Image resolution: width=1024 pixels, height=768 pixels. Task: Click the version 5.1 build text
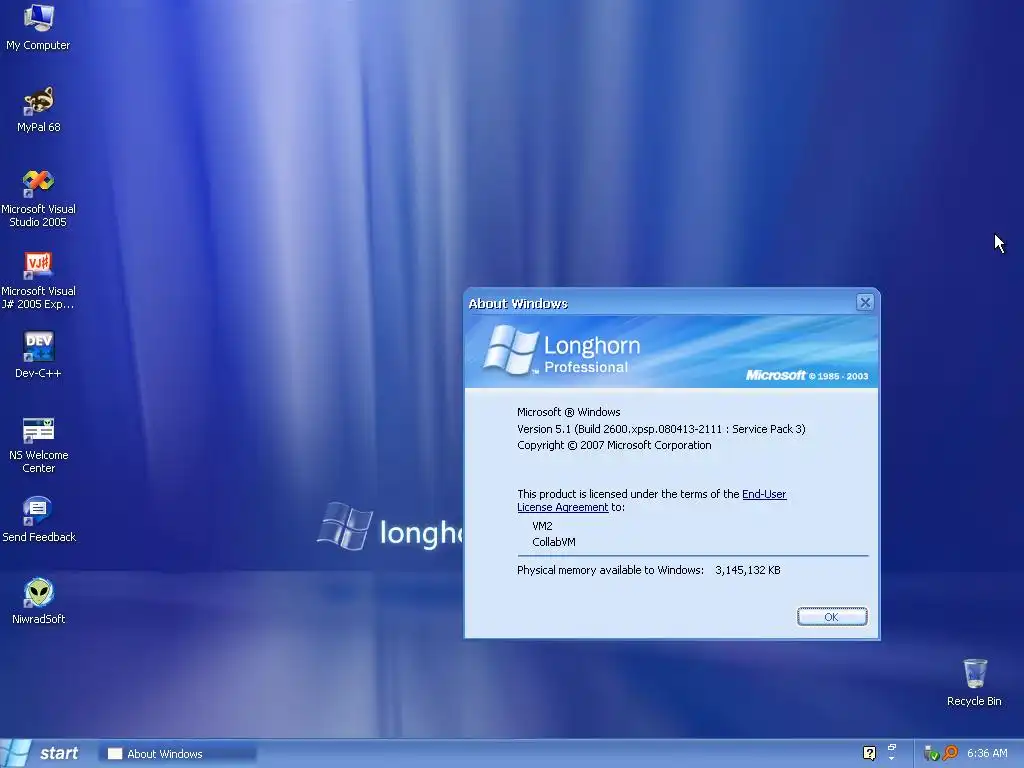click(x=661, y=429)
